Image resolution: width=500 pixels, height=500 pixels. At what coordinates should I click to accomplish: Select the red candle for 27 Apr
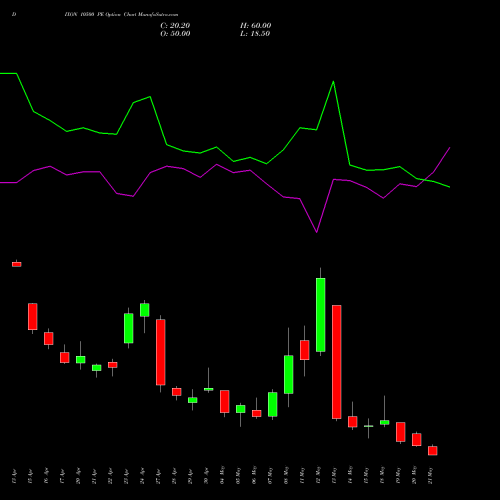(x=161, y=352)
